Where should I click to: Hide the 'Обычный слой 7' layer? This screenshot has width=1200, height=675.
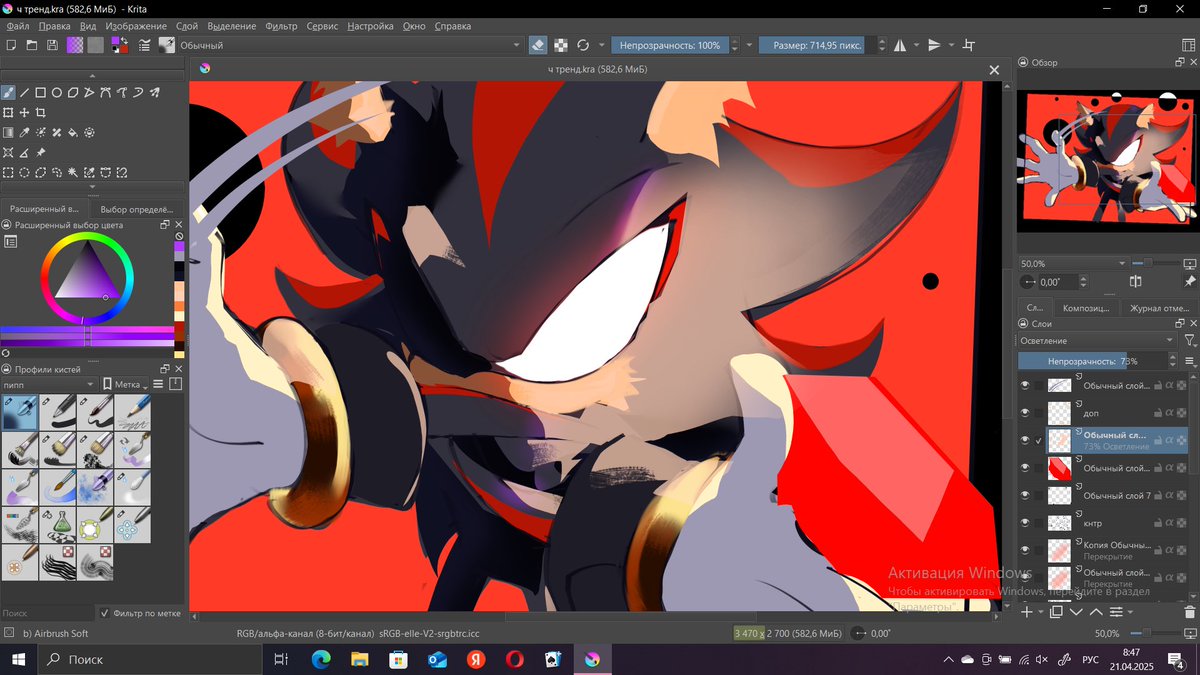1025,495
